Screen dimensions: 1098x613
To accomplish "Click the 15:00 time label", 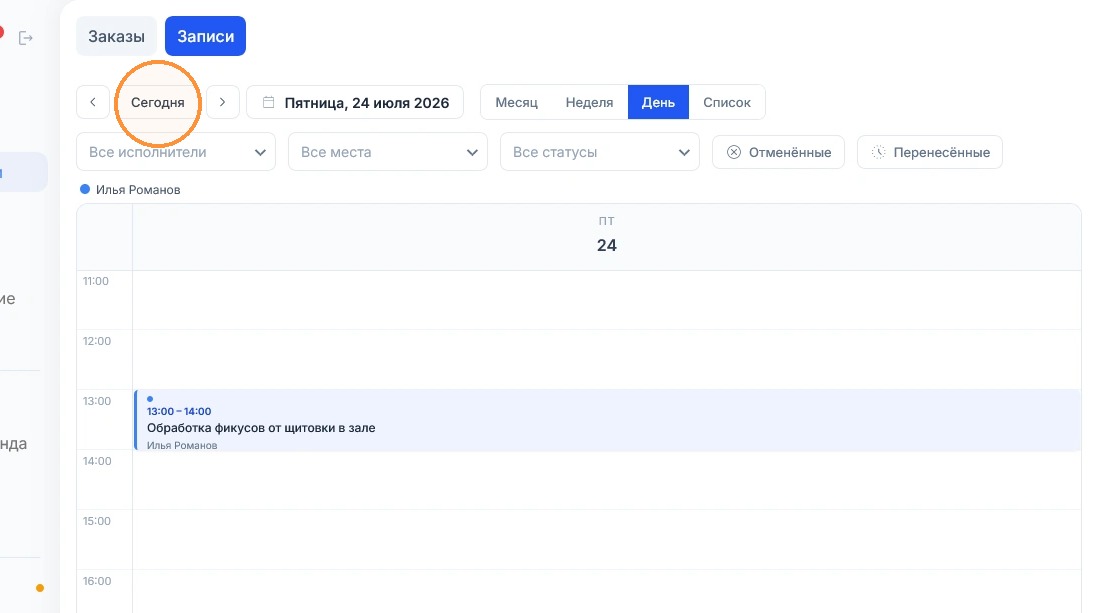I will point(97,521).
